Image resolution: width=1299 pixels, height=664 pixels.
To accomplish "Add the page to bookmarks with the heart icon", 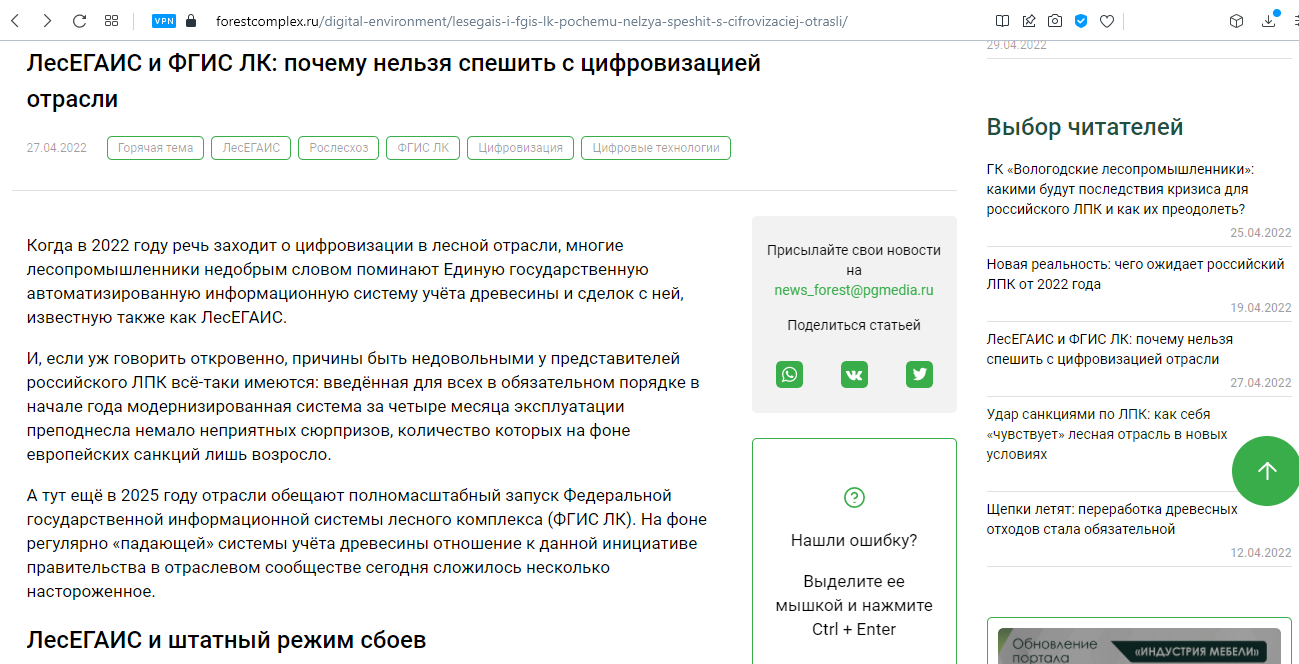I will click(x=1107, y=21).
